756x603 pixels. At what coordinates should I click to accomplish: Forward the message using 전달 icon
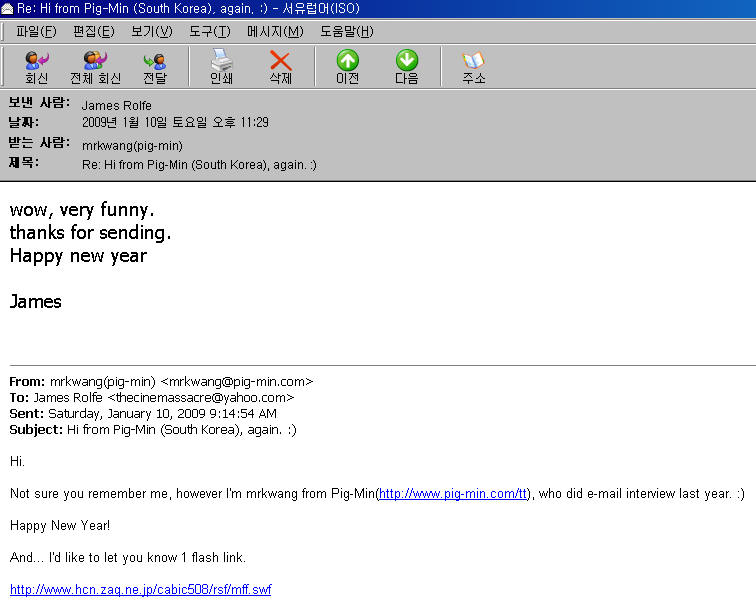click(155, 67)
